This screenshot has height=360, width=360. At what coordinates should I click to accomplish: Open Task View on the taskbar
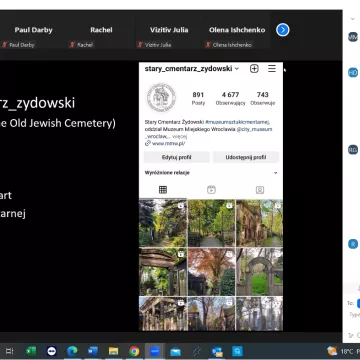(x=10, y=351)
